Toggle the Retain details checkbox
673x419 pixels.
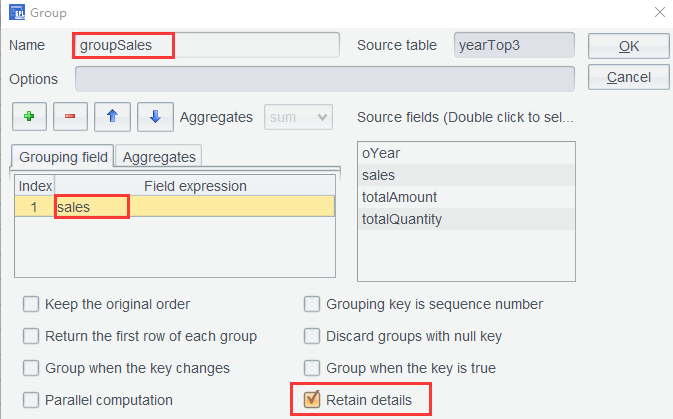312,400
